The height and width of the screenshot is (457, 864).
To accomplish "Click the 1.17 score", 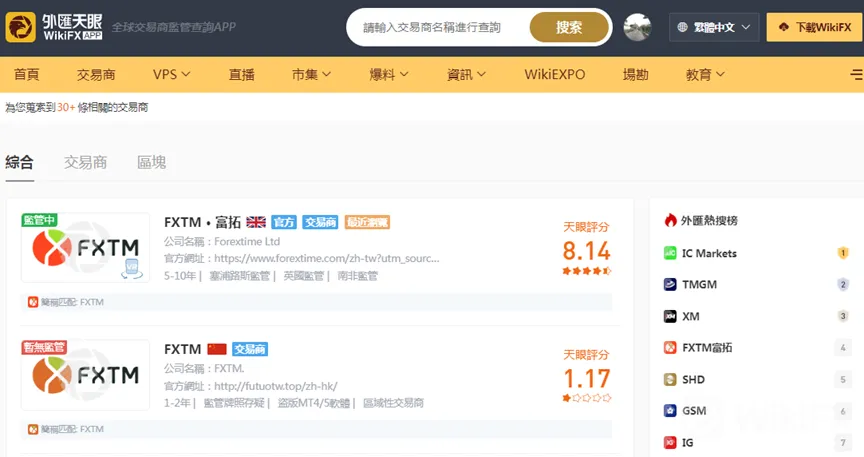I will point(587,378).
